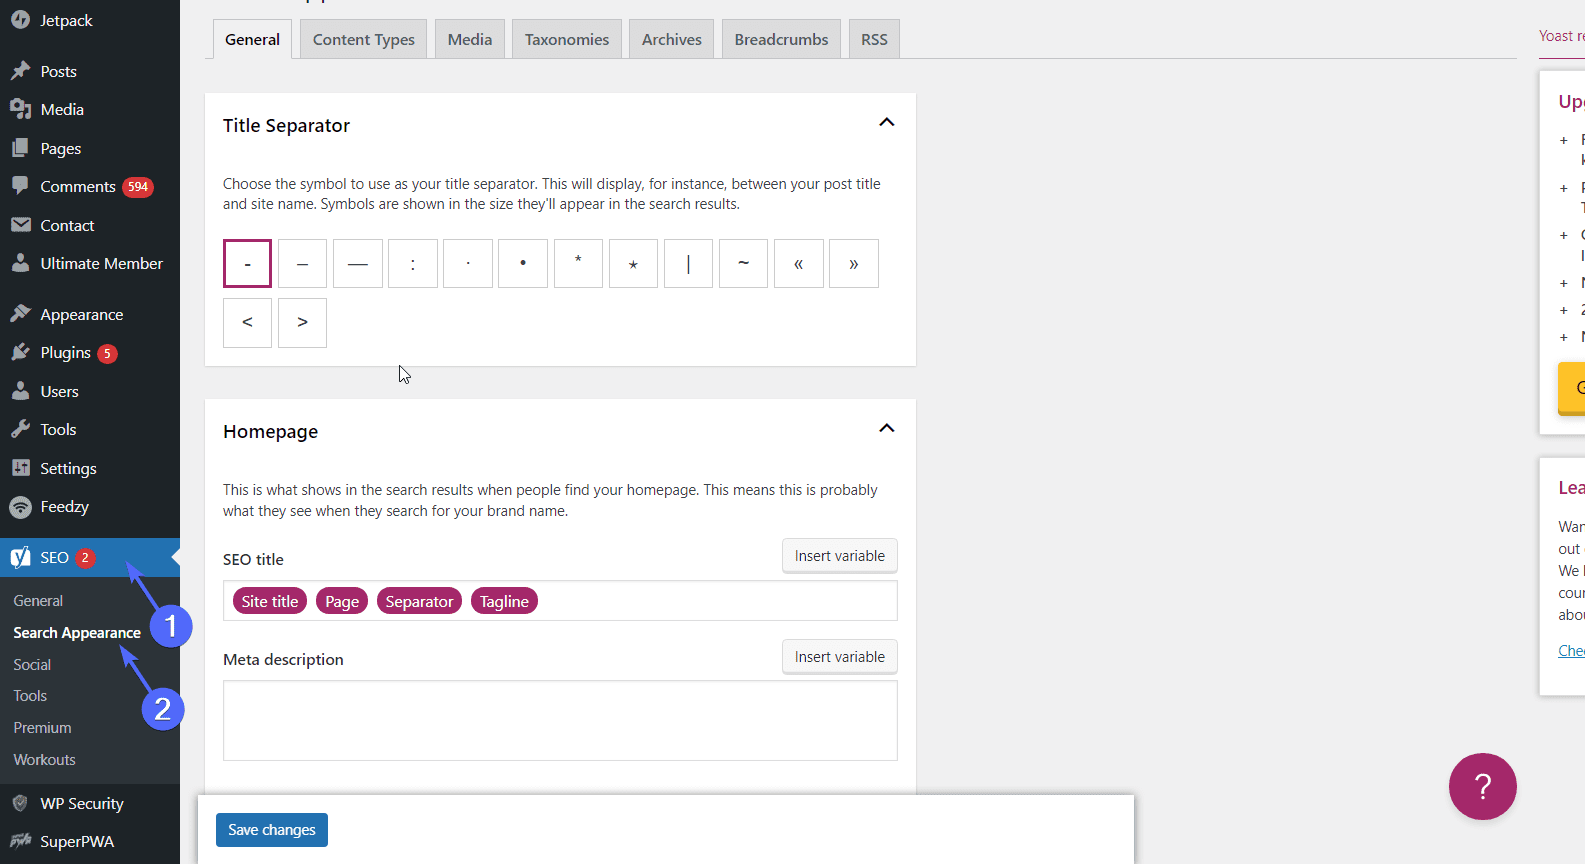
Task: Click the 594 comments count badge
Action: (x=138, y=187)
